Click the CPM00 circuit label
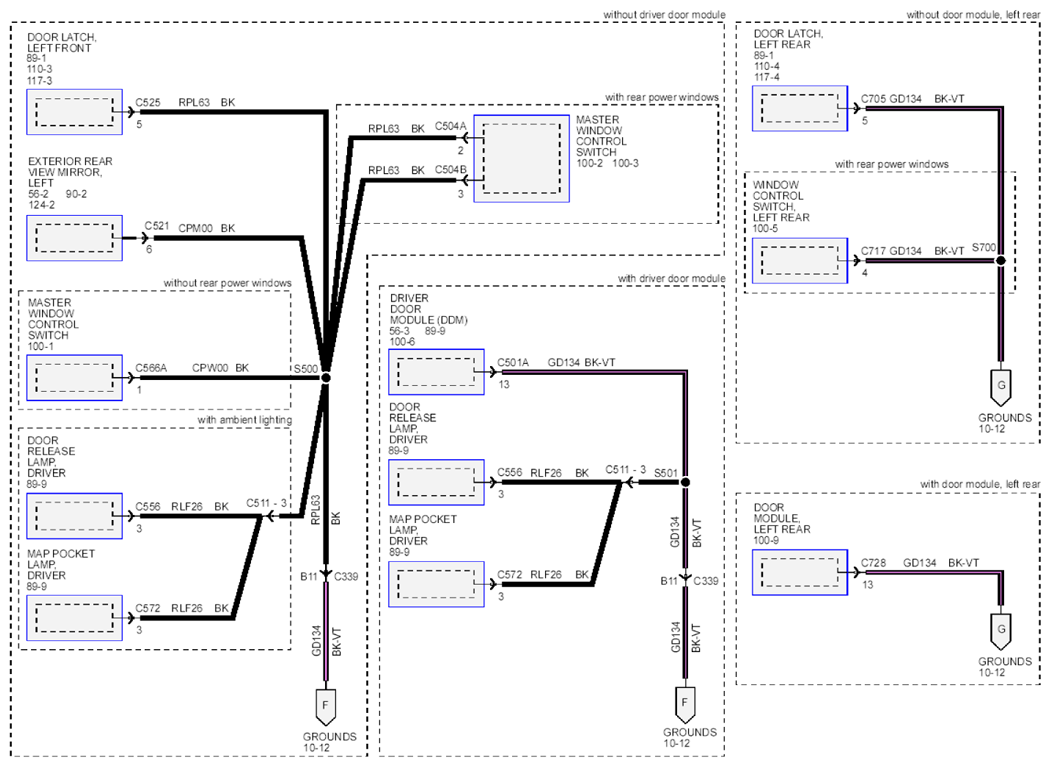This screenshot has width=1050, height=767. (196, 228)
